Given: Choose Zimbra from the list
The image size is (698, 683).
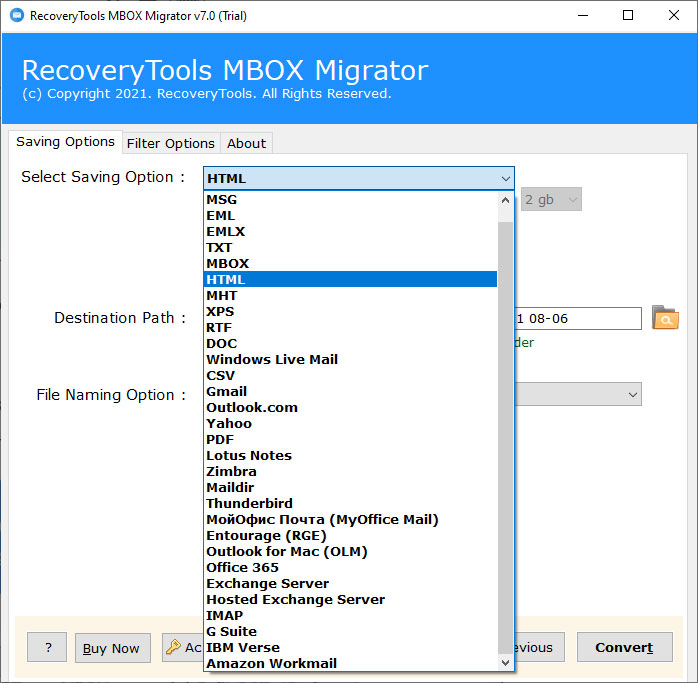Looking at the screenshot, I should pos(350,472).
